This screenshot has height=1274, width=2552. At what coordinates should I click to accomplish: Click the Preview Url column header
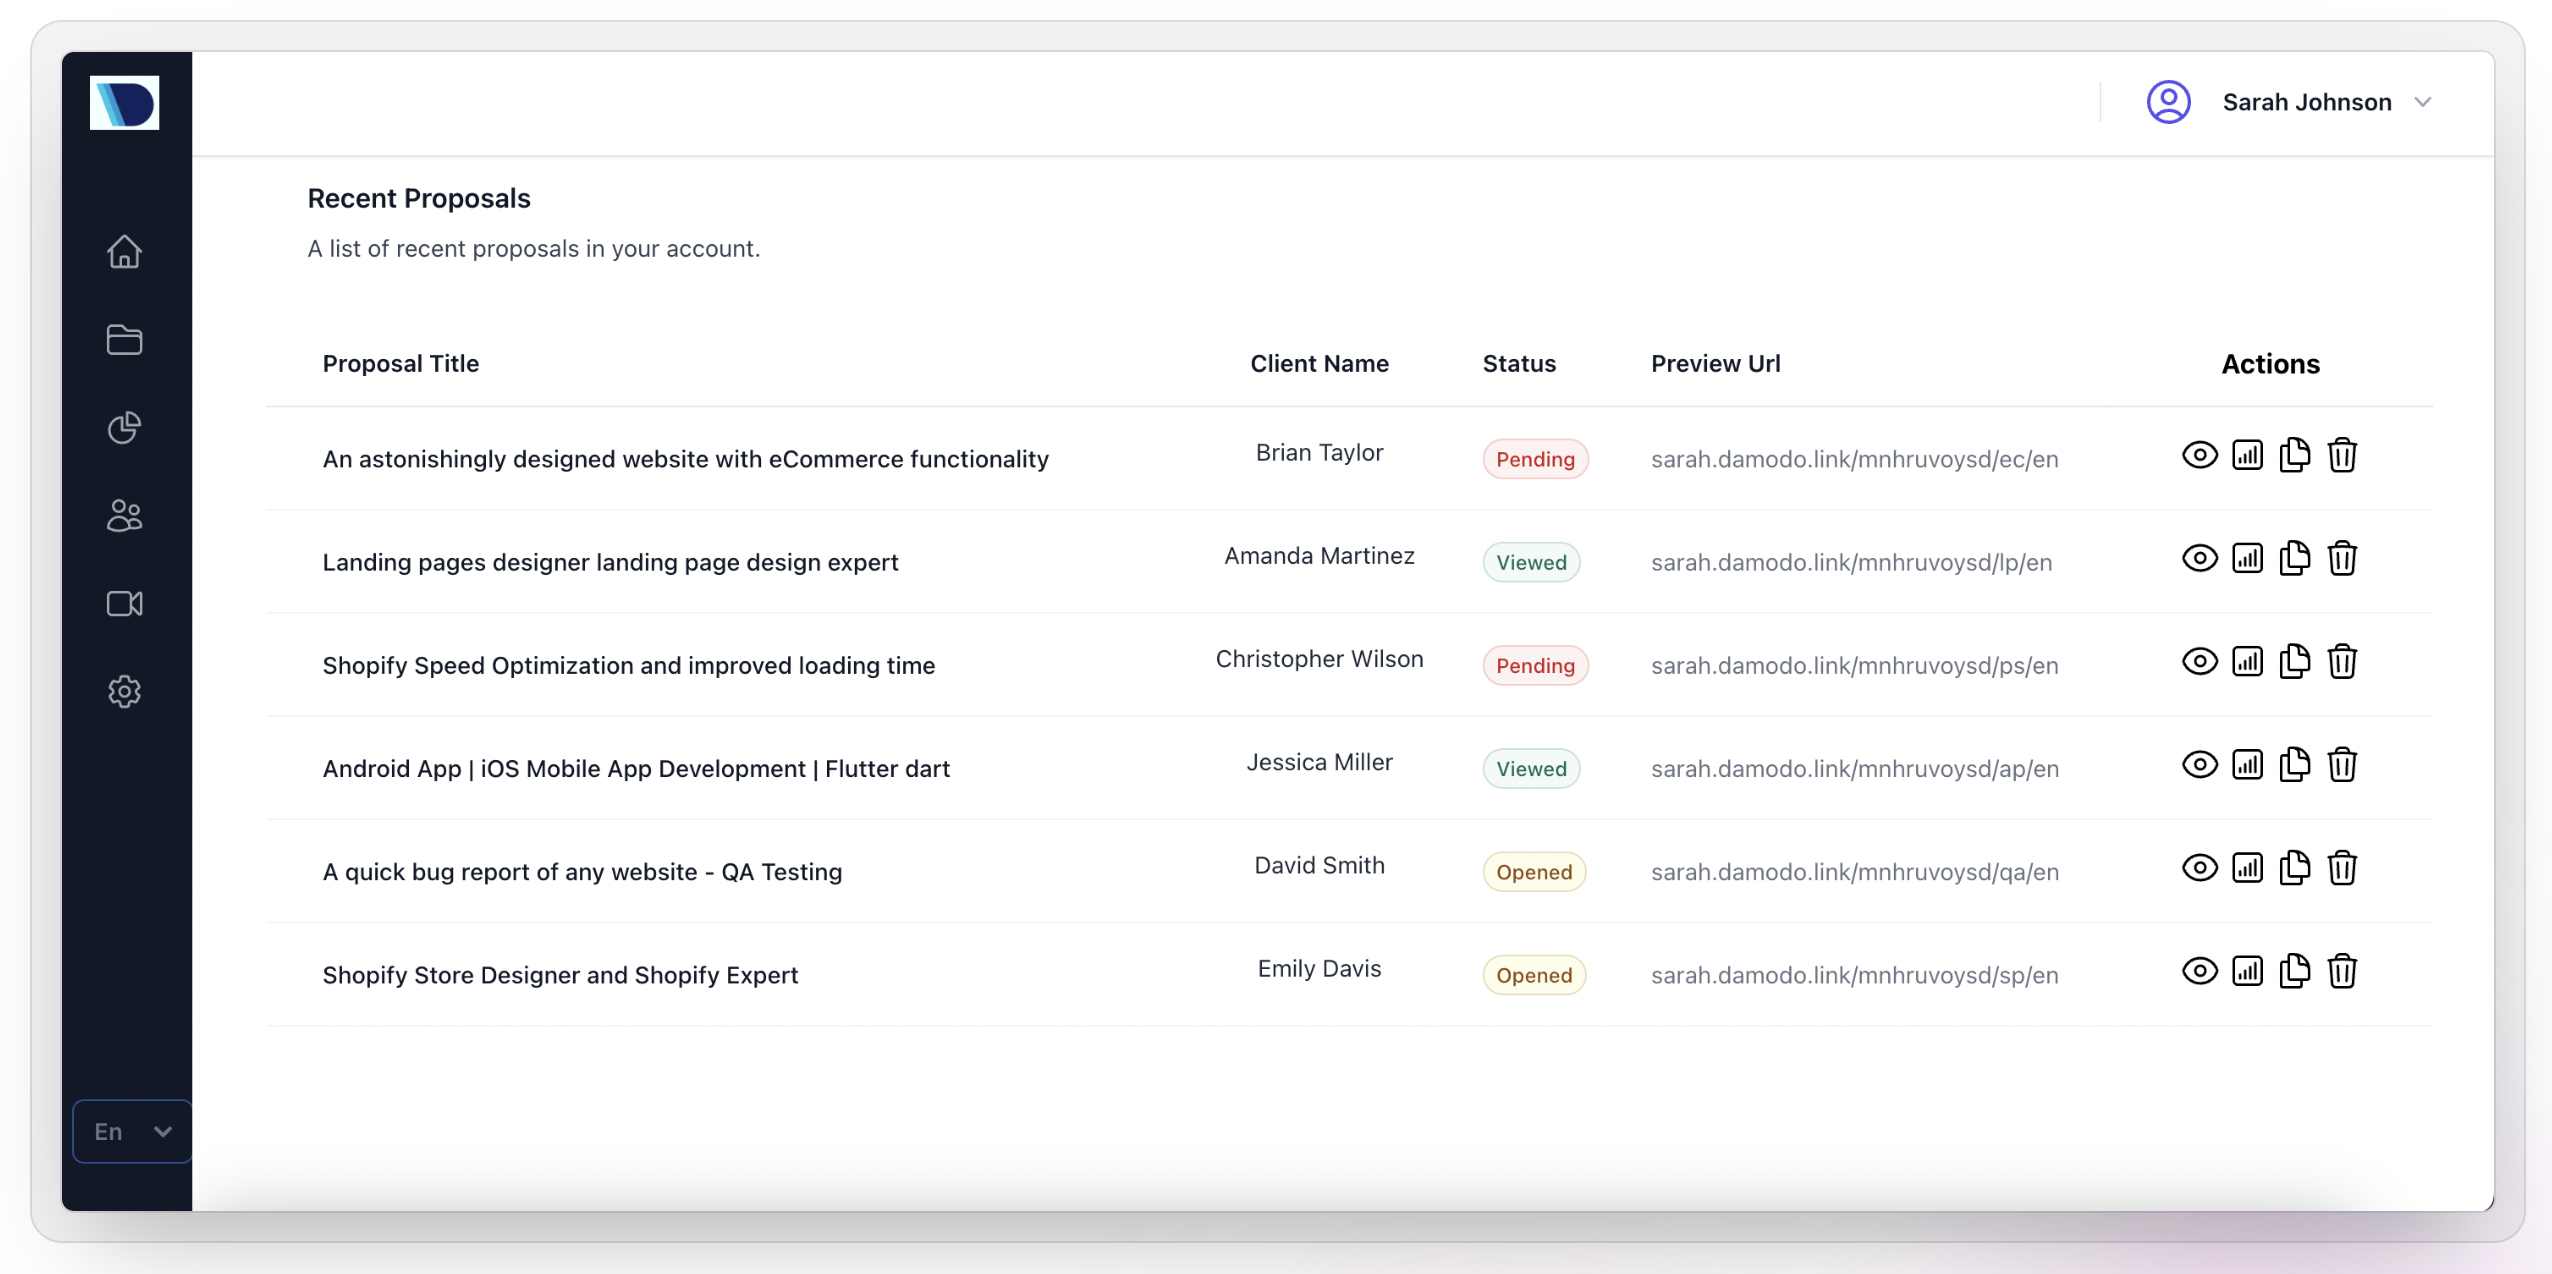click(x=1715, y=363)
